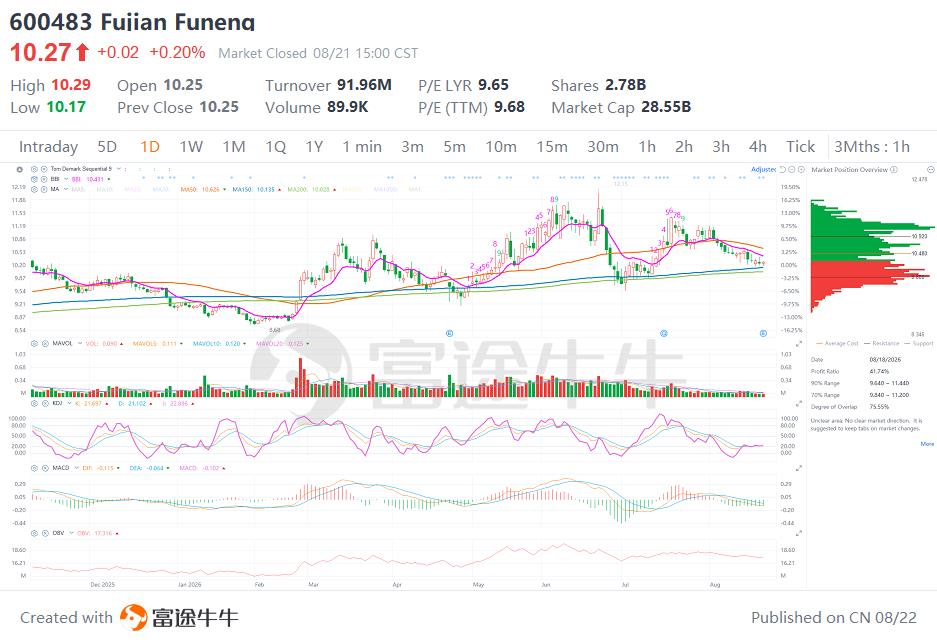Expand the BBI indicator dropdown
This screenshot has height=644, width=937.
(66, 179)
